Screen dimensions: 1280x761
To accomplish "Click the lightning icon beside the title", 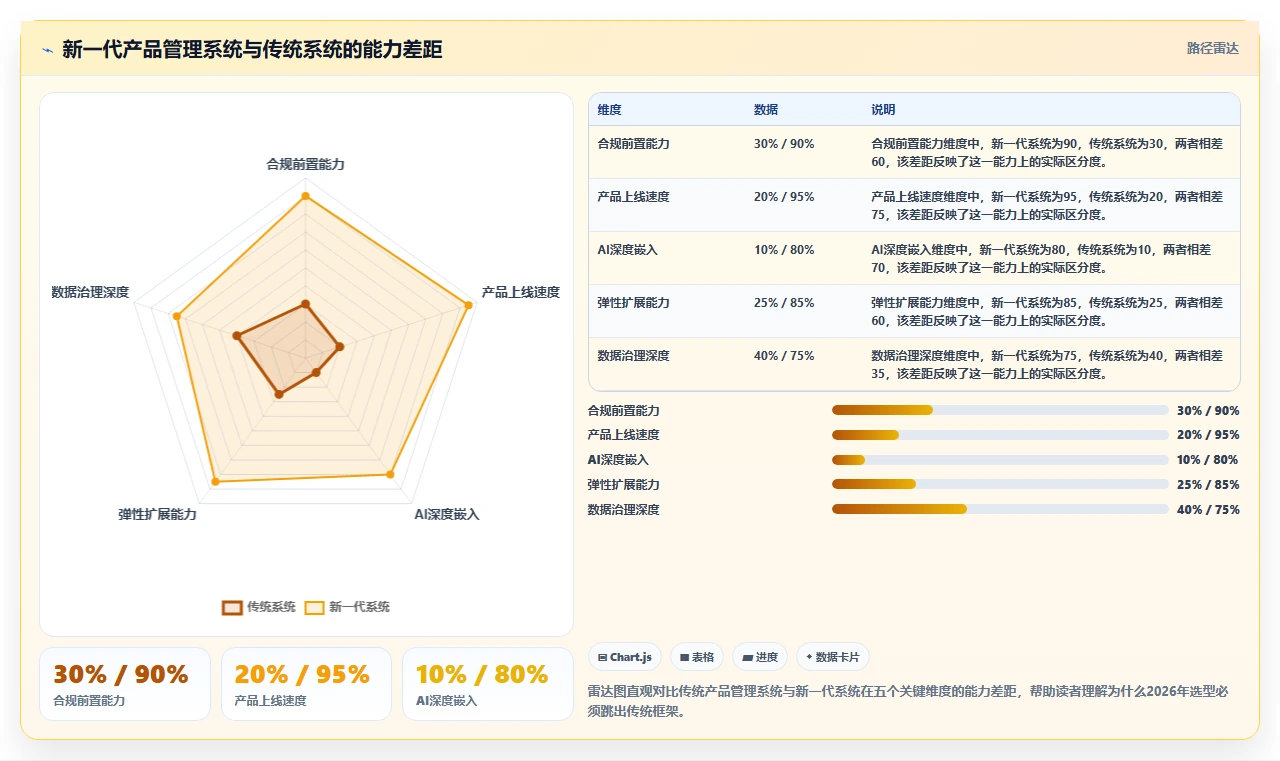I will tap(47, 50).
